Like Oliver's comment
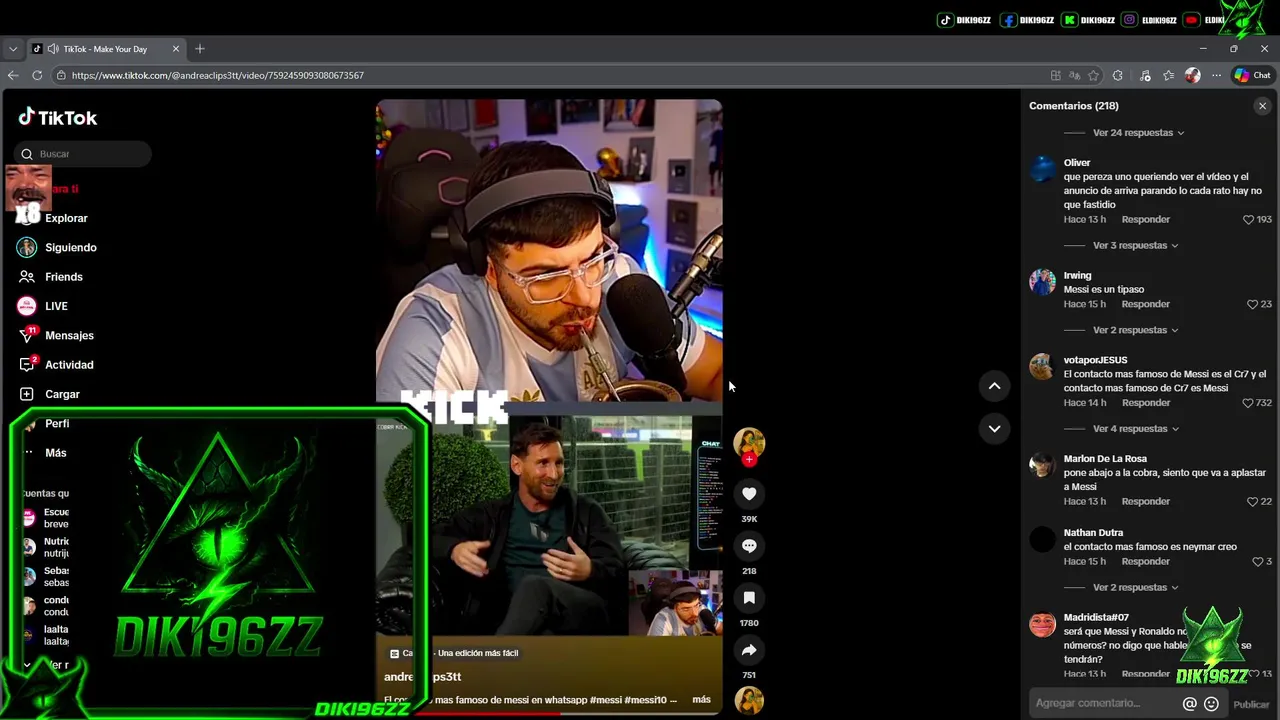 1248,219
